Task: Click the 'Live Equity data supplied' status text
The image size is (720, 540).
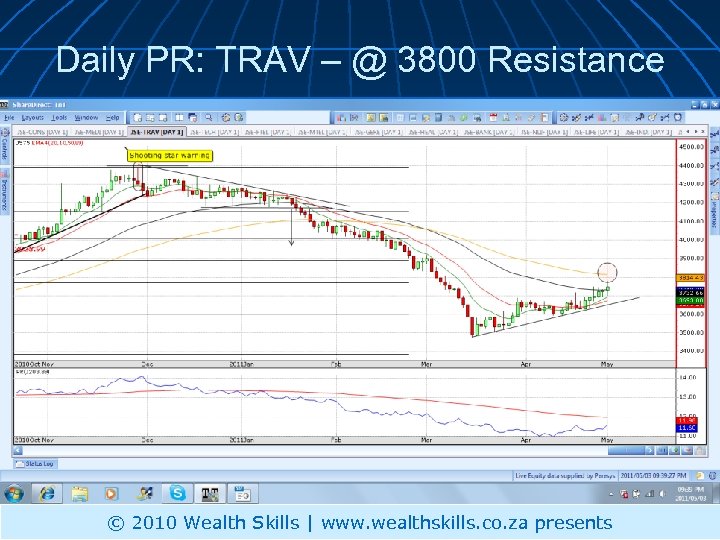Action: 565,476
